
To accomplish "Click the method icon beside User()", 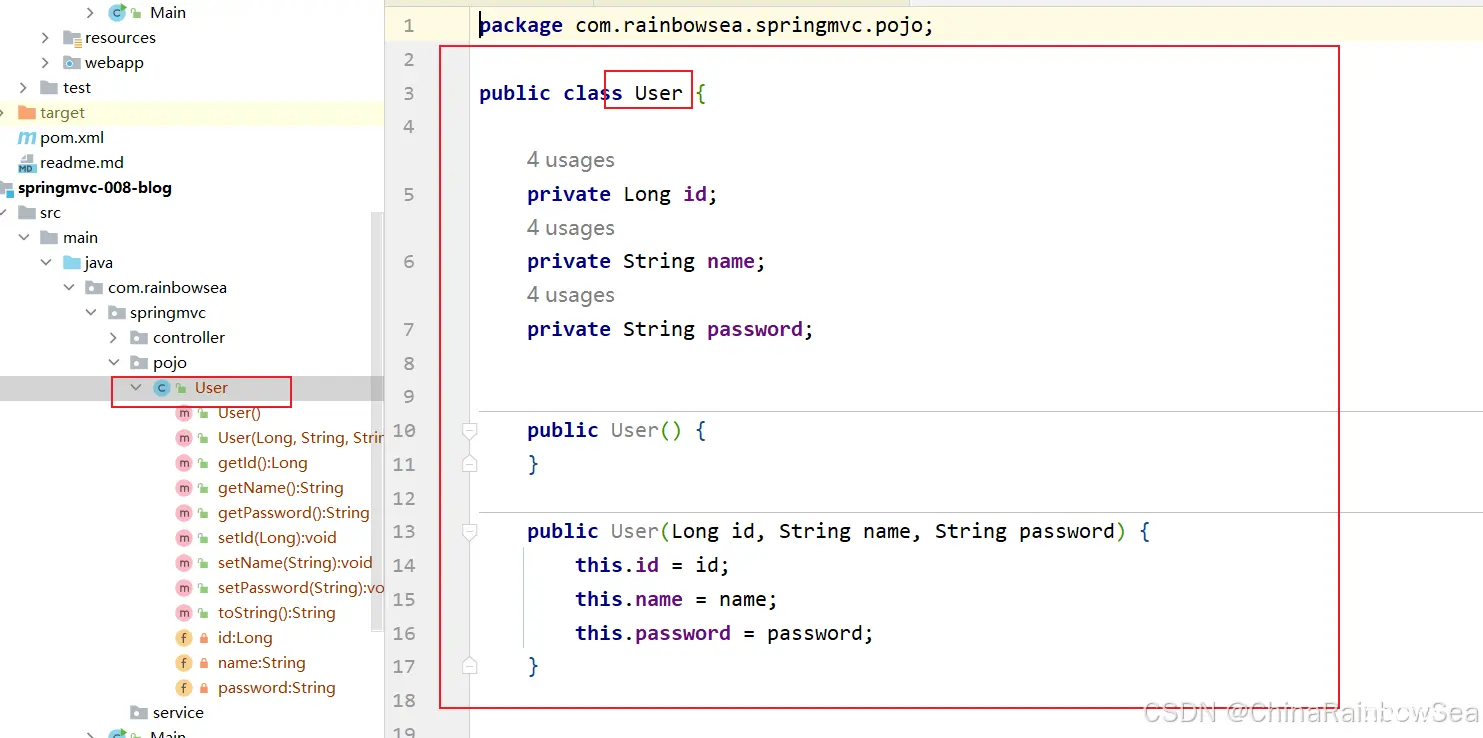I will point(184,413).
